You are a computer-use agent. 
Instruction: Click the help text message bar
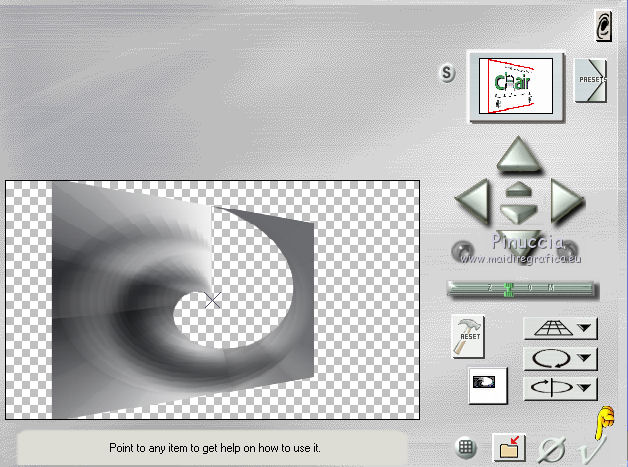(213, 448)
